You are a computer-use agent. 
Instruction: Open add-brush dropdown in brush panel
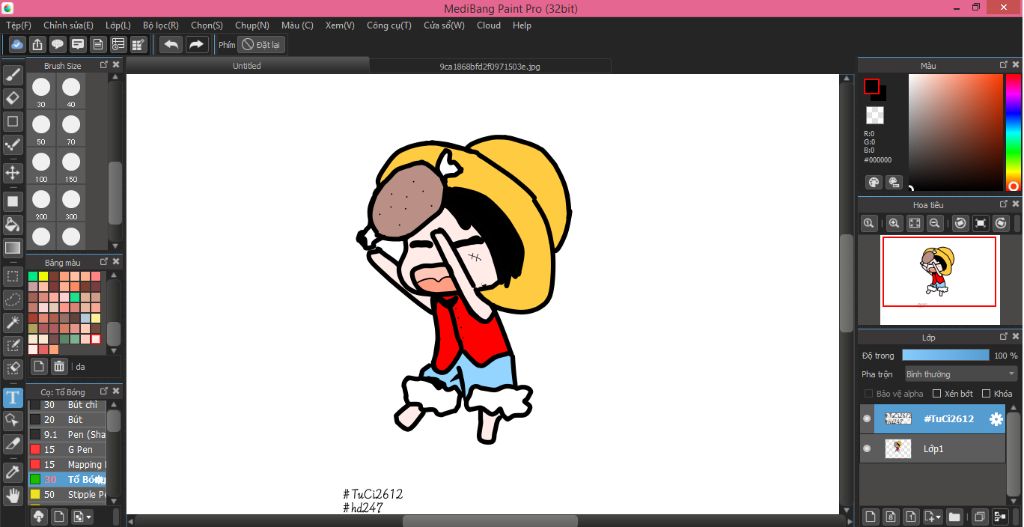(x=82, y=517)
